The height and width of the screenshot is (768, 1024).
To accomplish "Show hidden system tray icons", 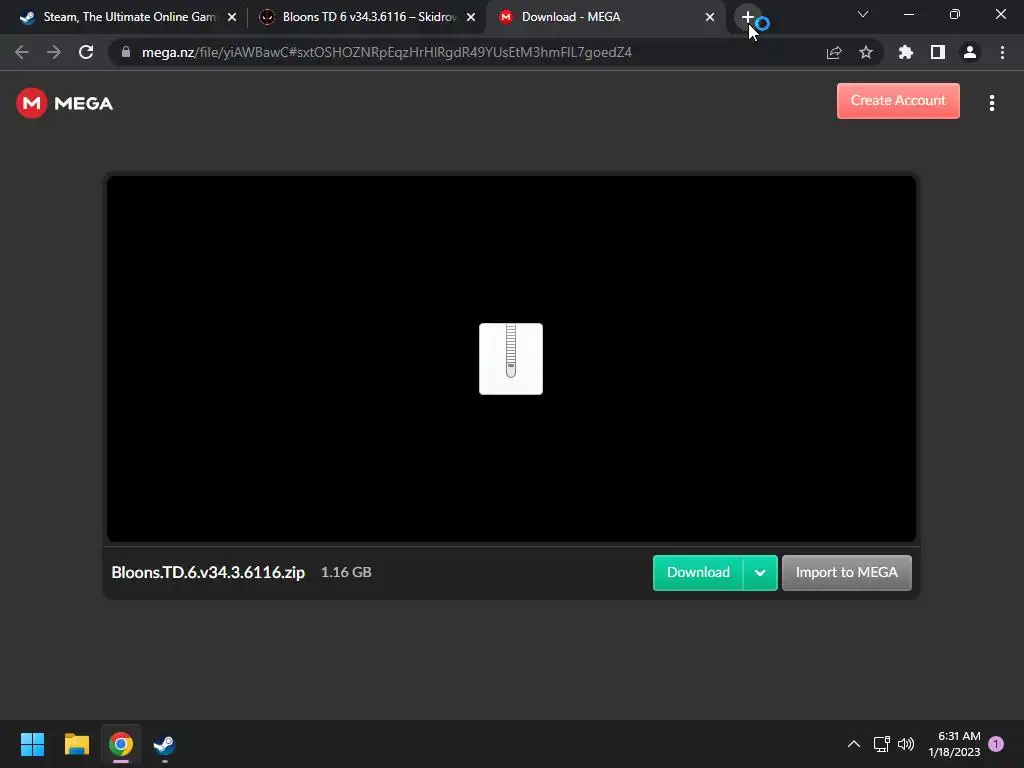I will point(854,744).
